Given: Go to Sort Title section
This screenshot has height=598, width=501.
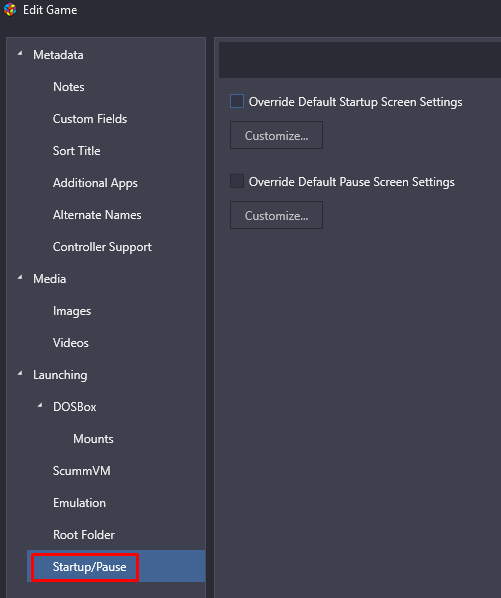Looking at the screenshot, I should [x=77, y=151].
